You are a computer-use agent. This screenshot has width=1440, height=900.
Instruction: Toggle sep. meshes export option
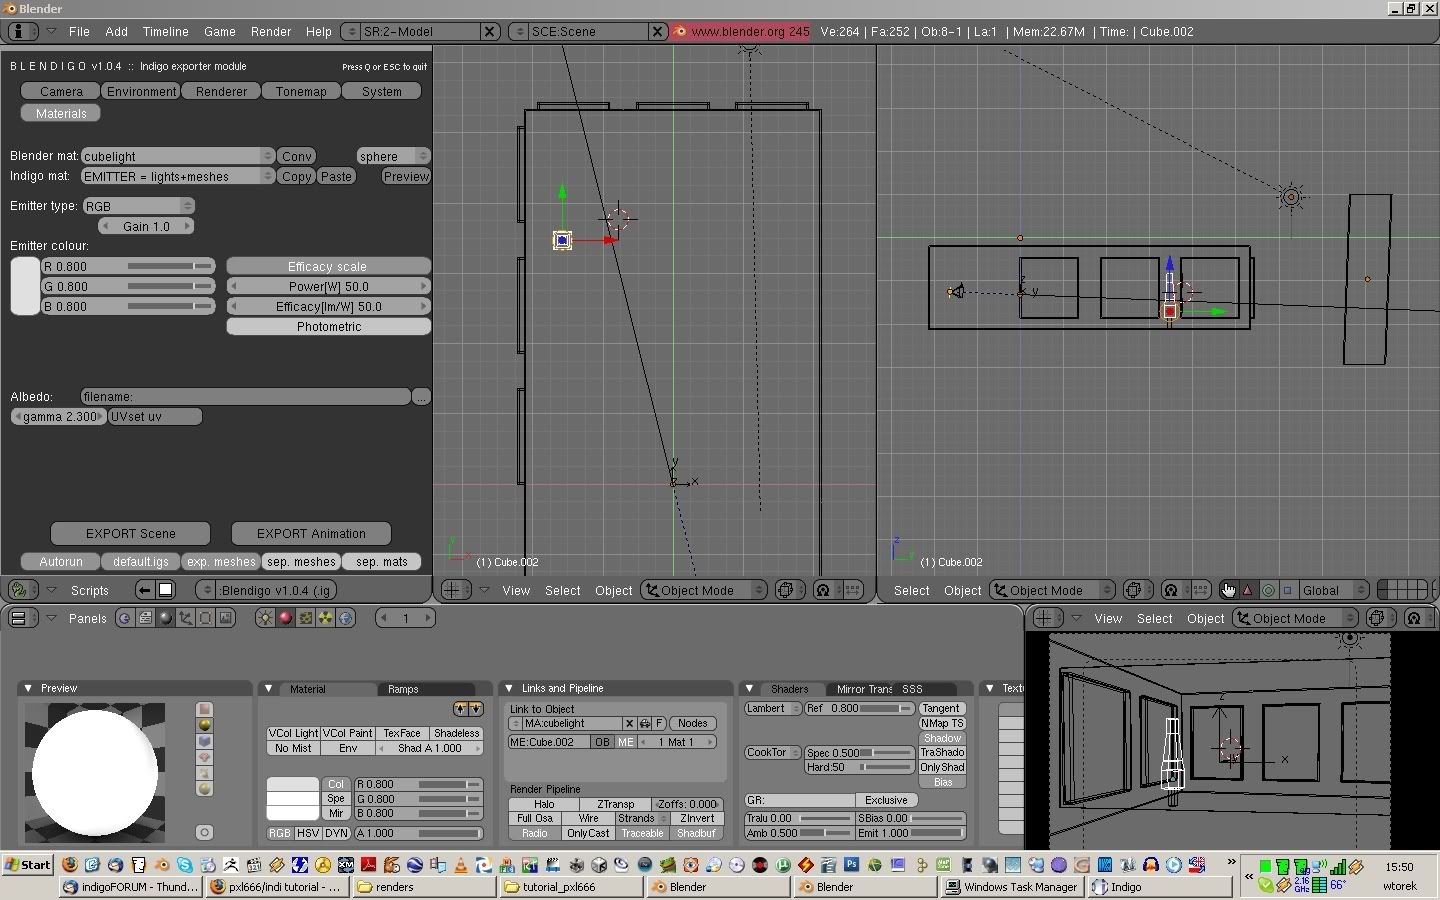(301, 561)
